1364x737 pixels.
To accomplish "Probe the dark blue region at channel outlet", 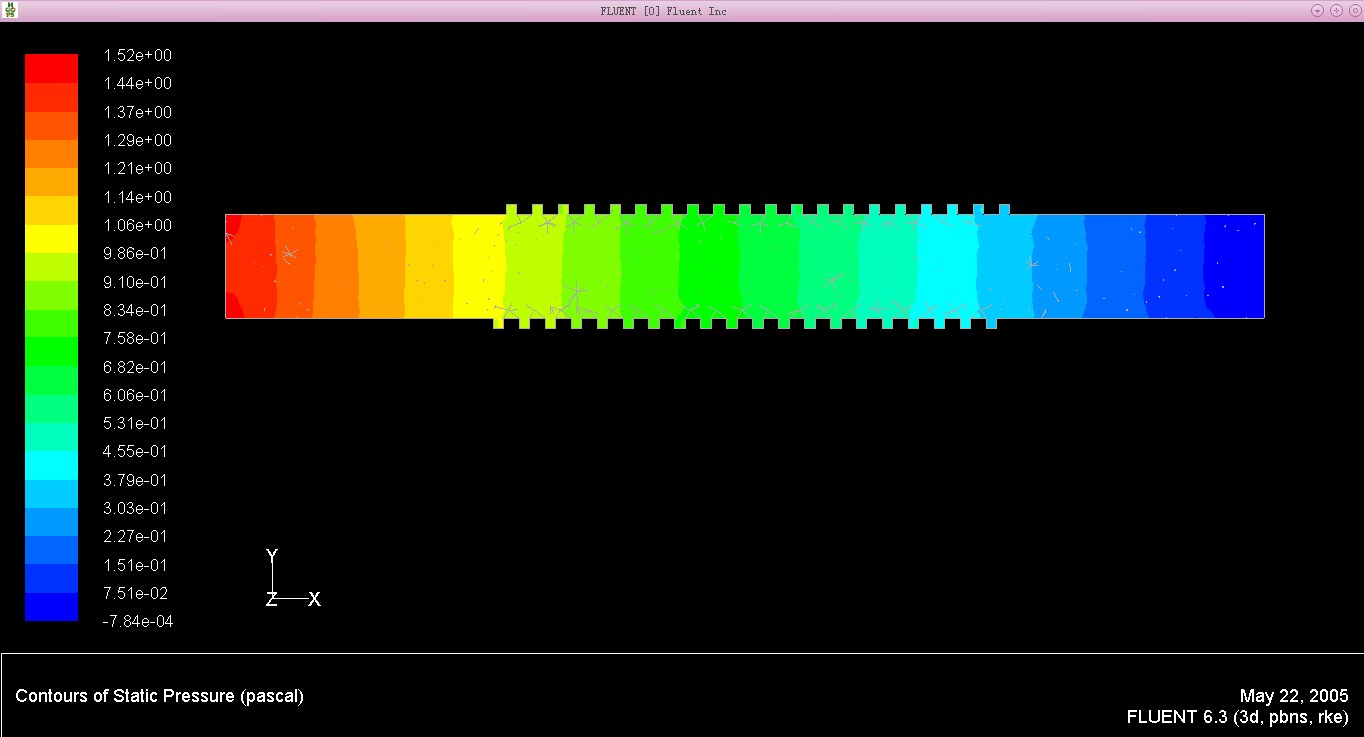I will (1235, 266).
